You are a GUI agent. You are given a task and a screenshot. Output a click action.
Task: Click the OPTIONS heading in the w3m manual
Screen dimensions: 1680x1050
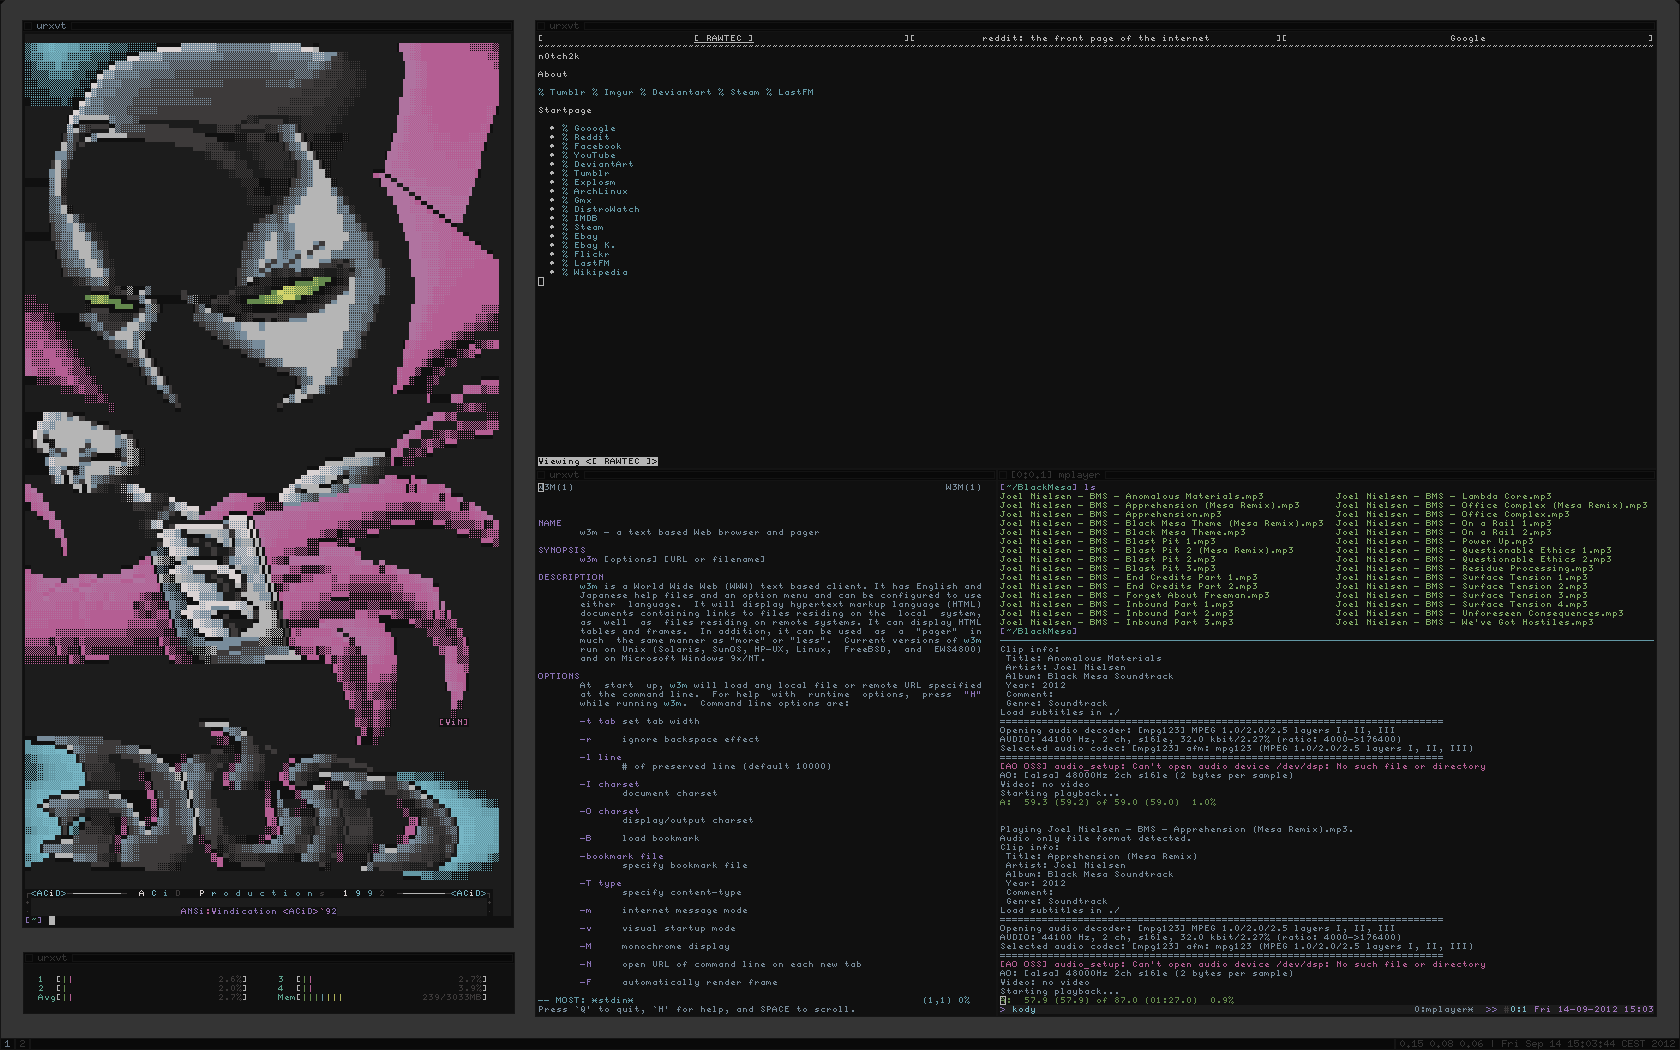tap(558, 676)
